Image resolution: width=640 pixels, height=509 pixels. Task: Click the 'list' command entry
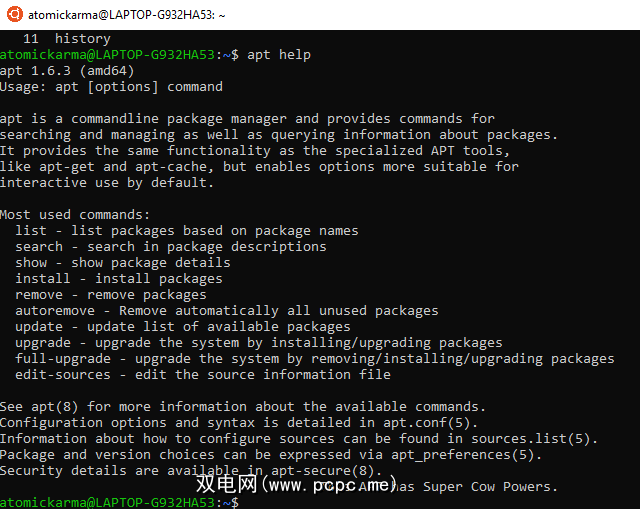[31, 231]
